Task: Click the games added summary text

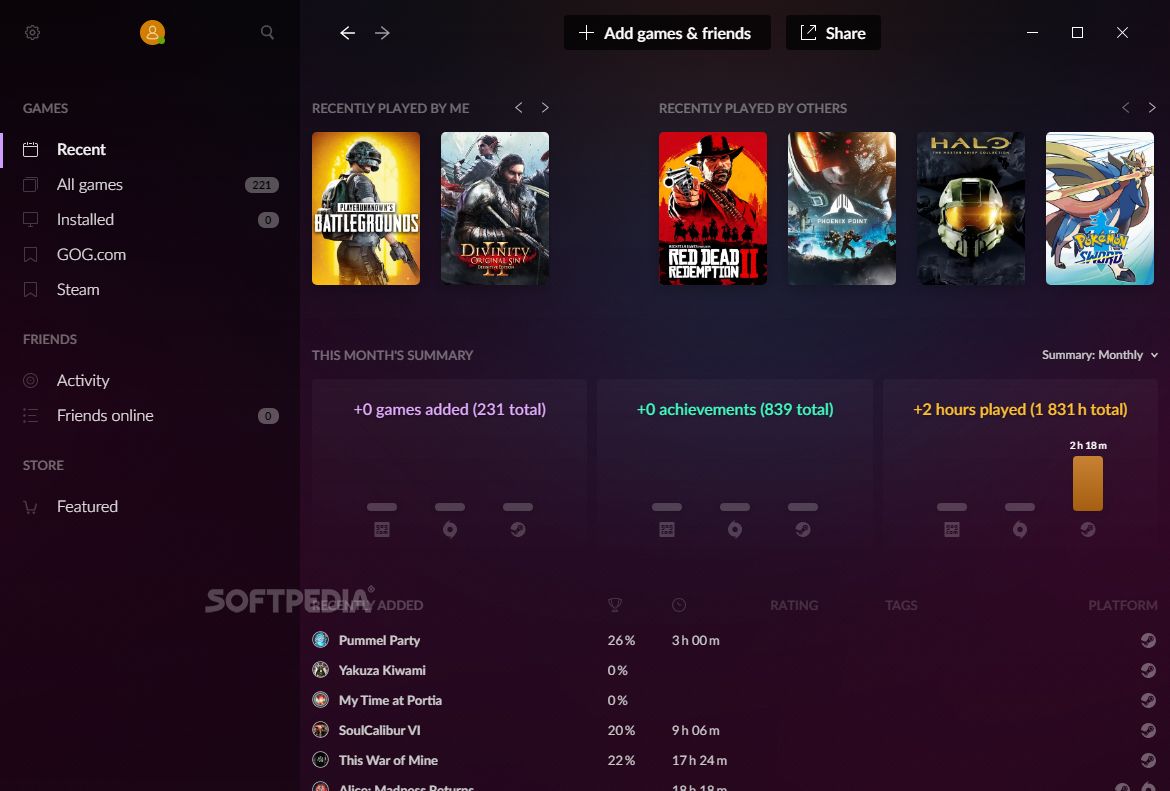Action: click(449, 410)
